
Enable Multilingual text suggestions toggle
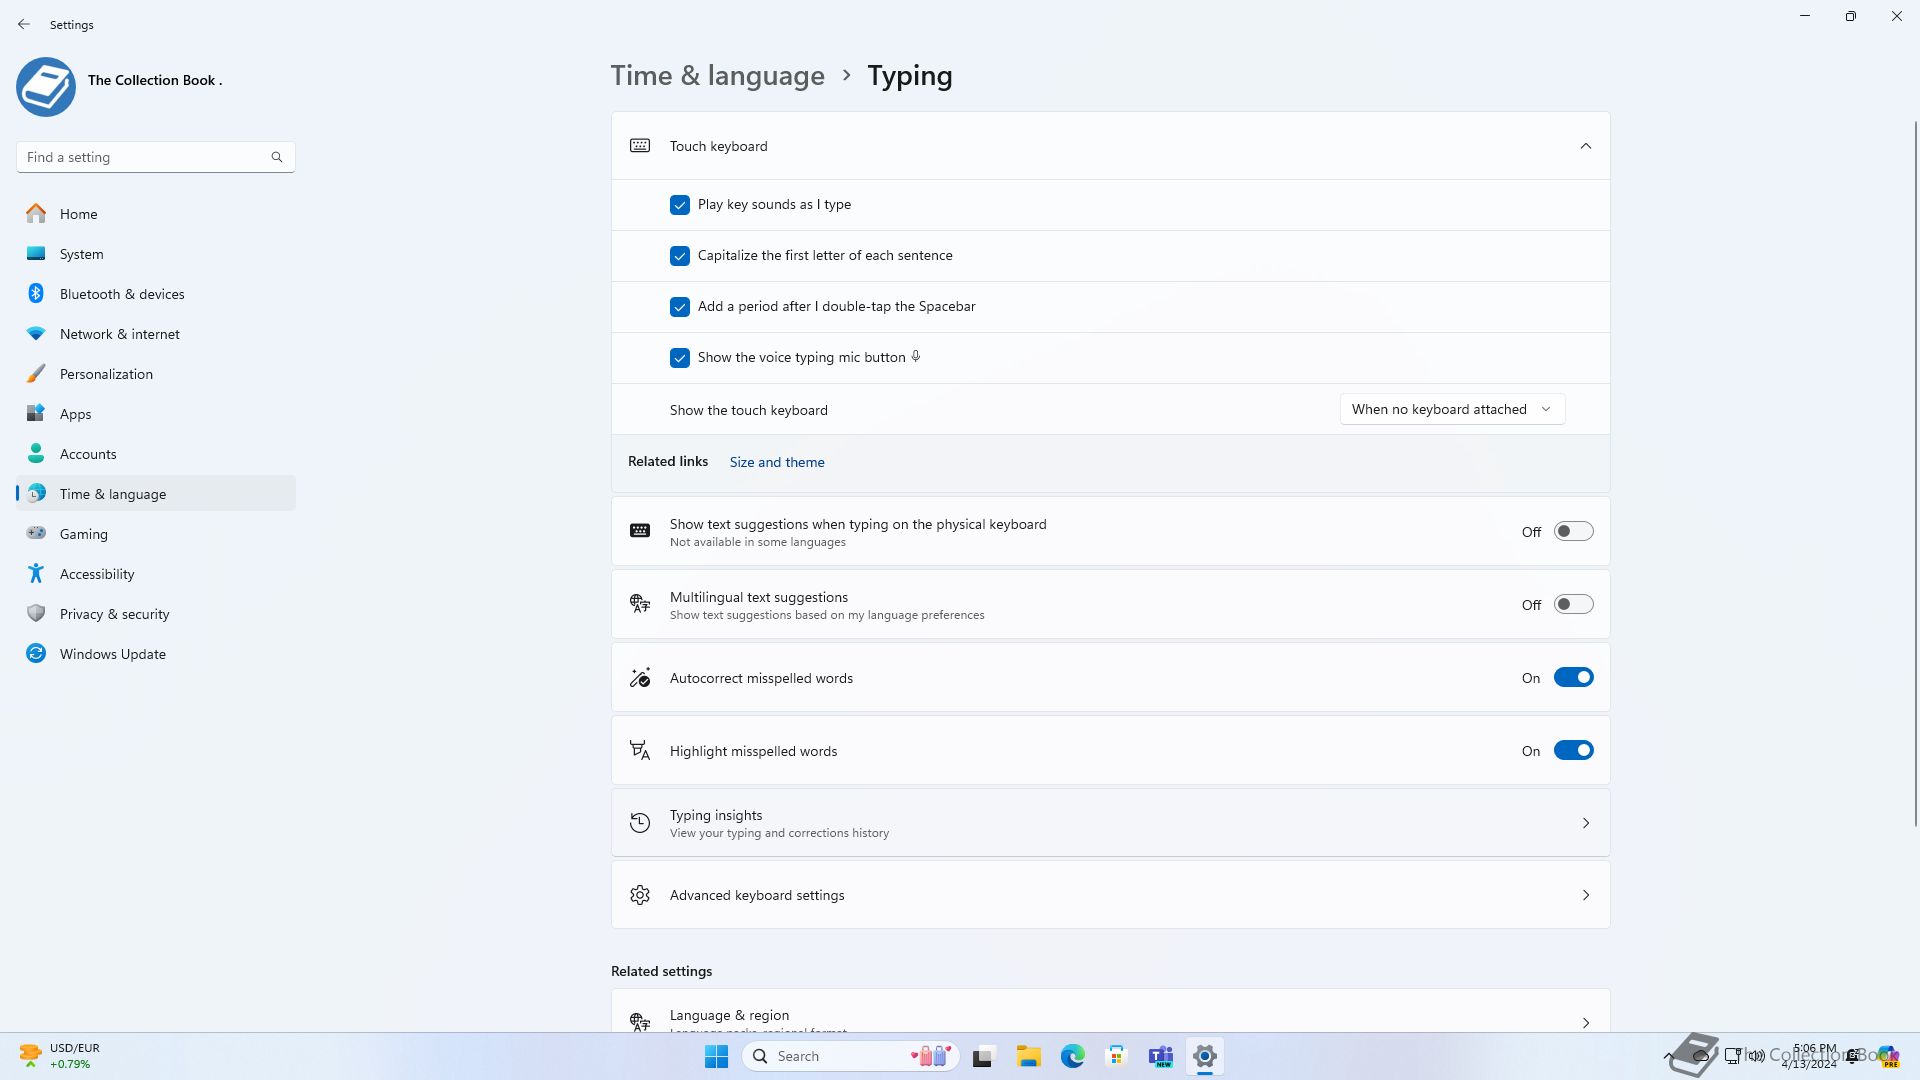point(1573,605)
